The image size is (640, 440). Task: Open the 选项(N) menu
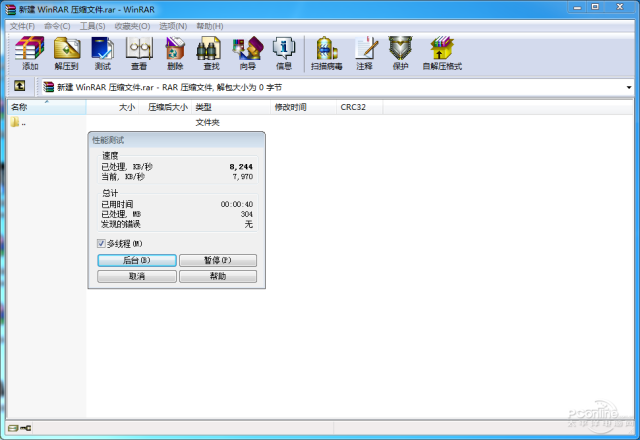click(x=173, y=25)
